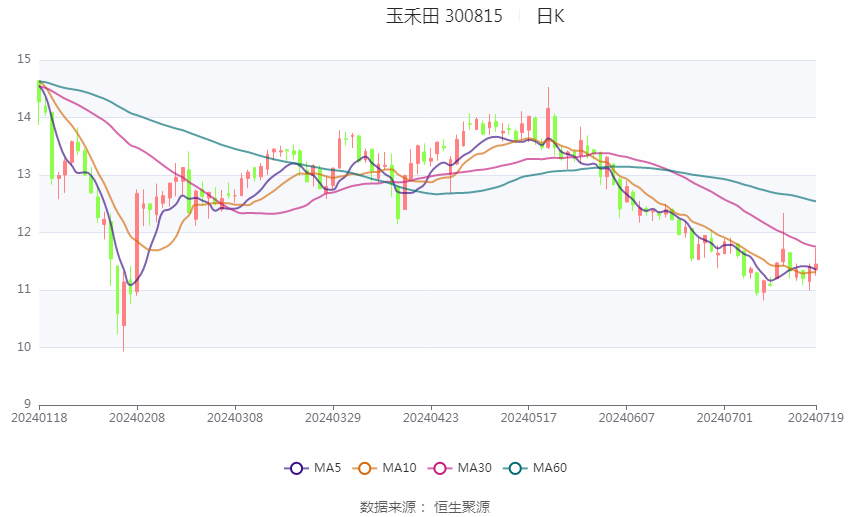Click the 15 price axis label

[x=24, y=59]
